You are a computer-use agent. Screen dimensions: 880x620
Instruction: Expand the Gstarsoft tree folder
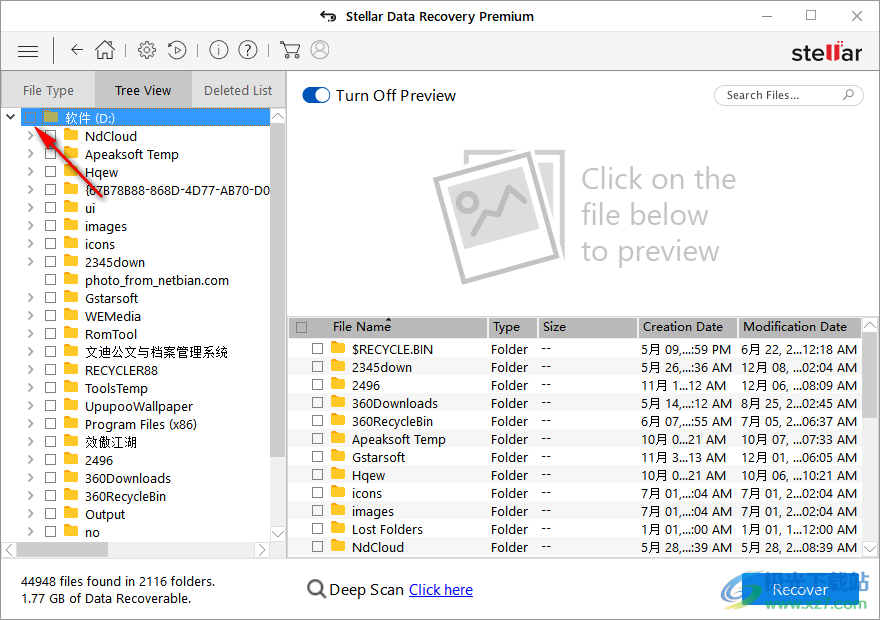[x=30, y=297]
